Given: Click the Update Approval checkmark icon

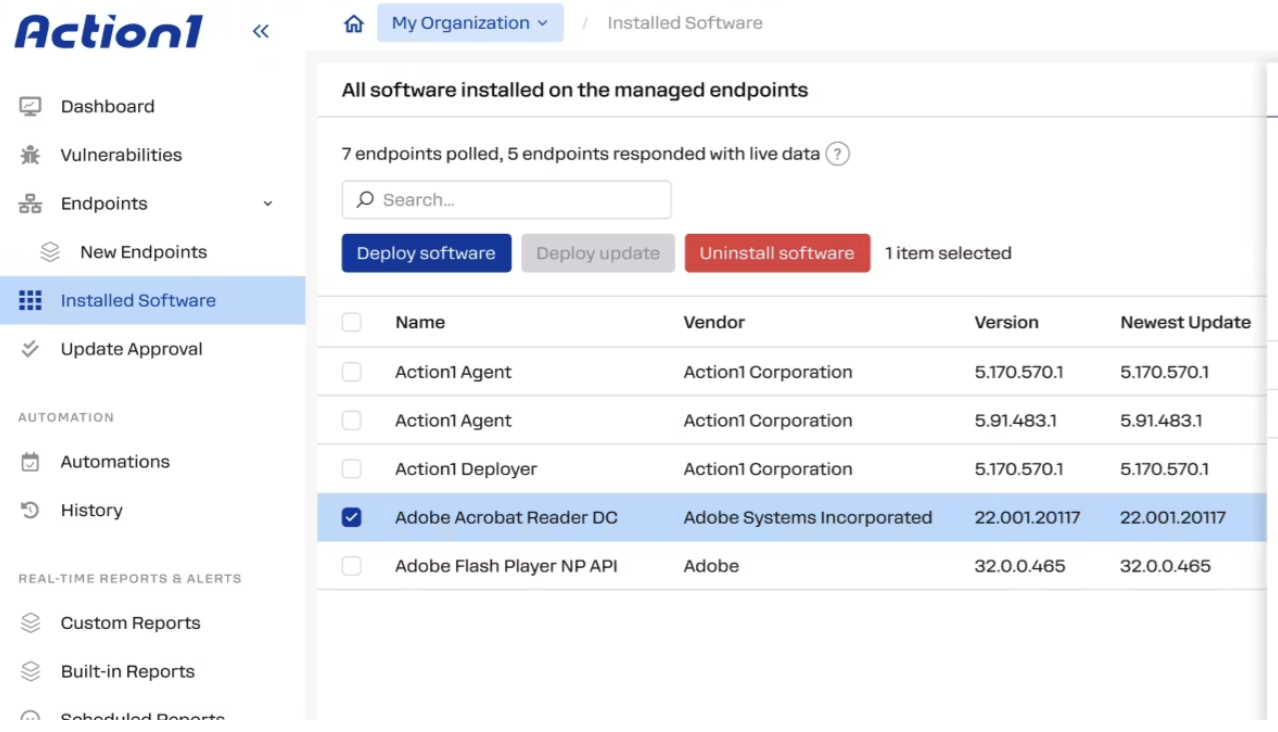Looking at the screenshot, I should click(30, 349).
